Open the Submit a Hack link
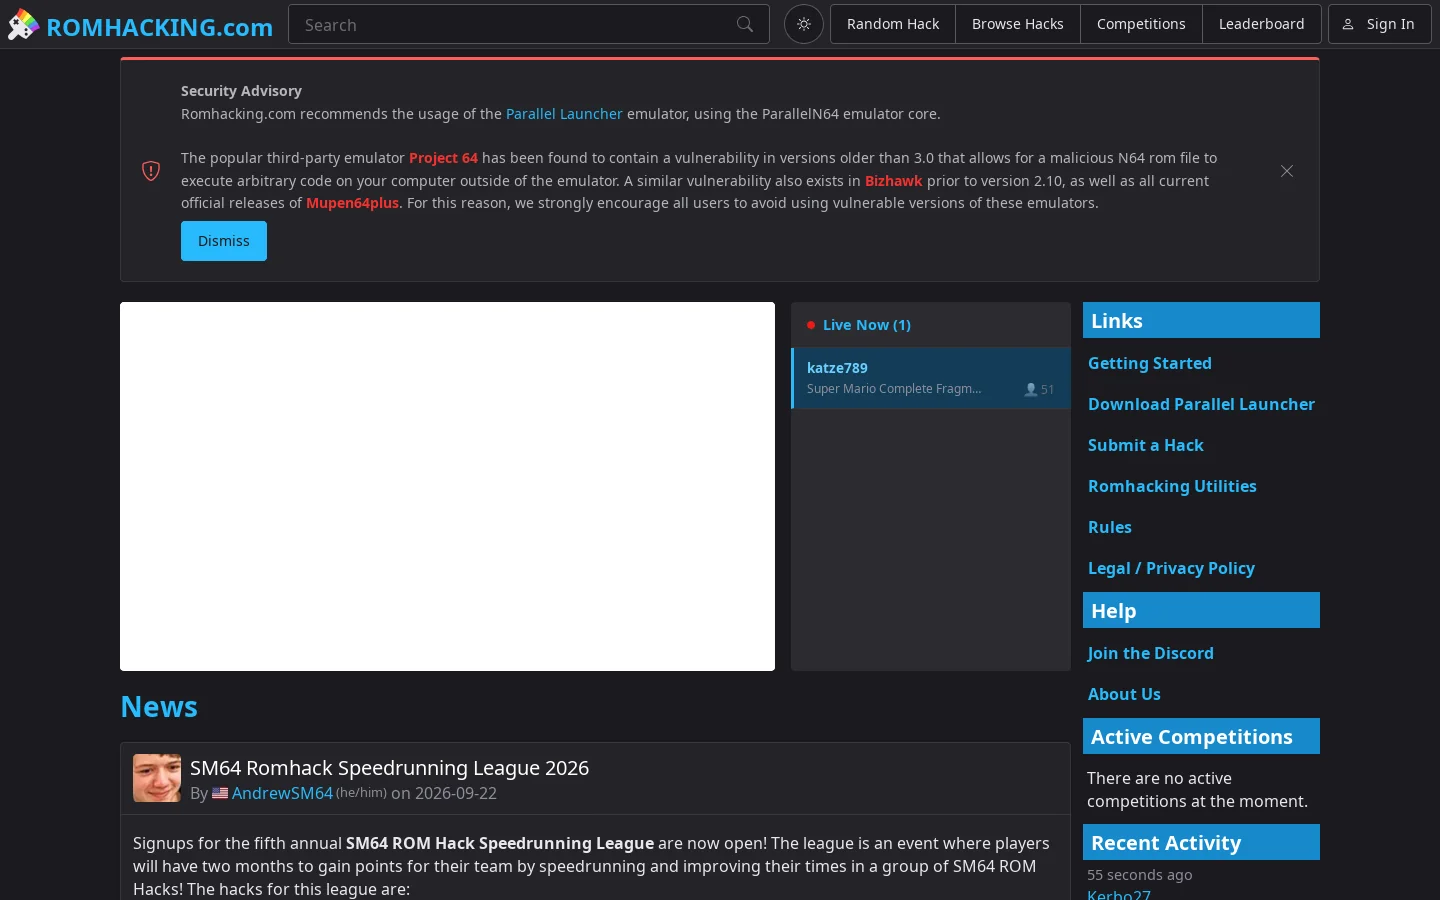 (x=1146, y=445)
